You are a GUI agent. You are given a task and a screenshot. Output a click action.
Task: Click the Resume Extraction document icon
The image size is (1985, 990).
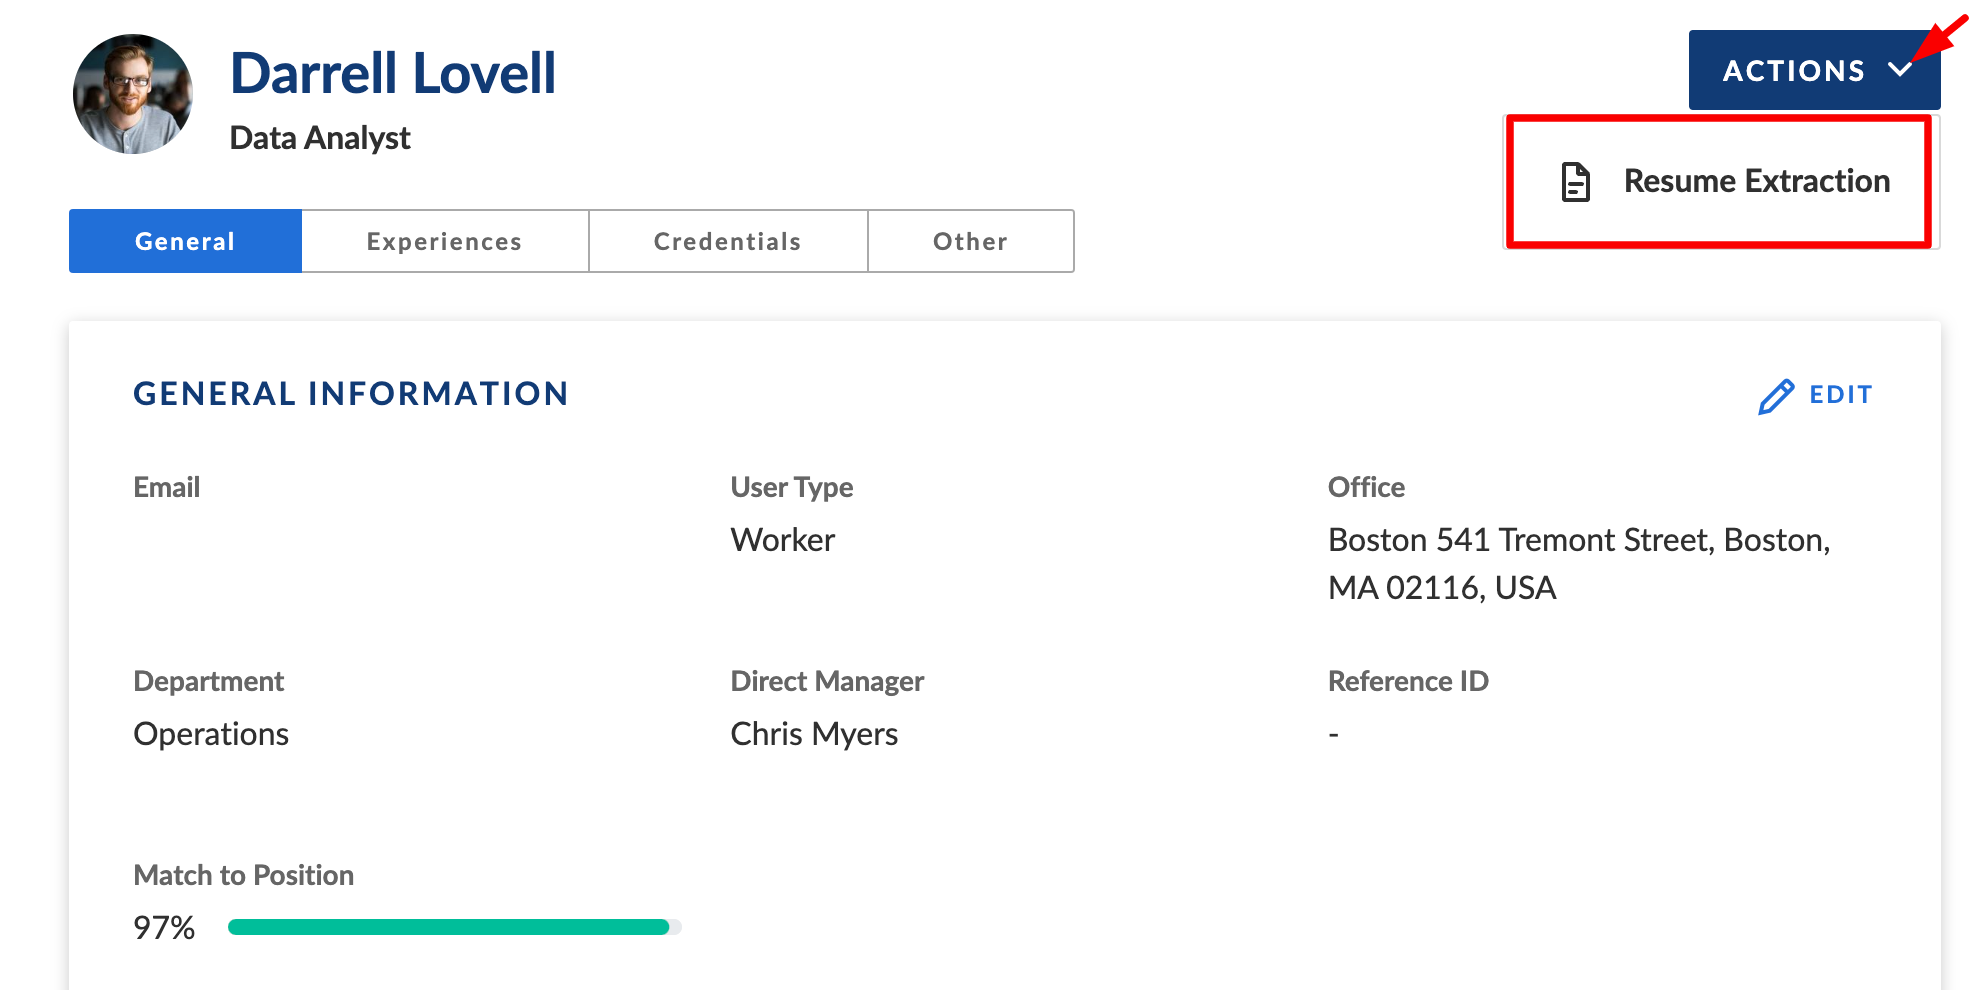[x=1576, y=182]
